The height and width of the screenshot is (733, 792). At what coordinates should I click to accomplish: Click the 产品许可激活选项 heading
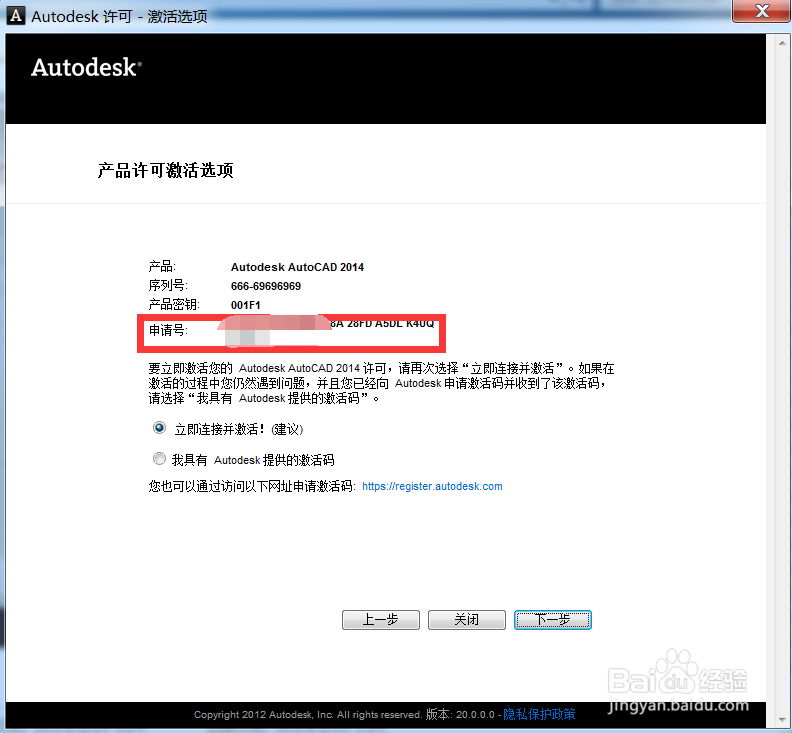coord(165,170)
